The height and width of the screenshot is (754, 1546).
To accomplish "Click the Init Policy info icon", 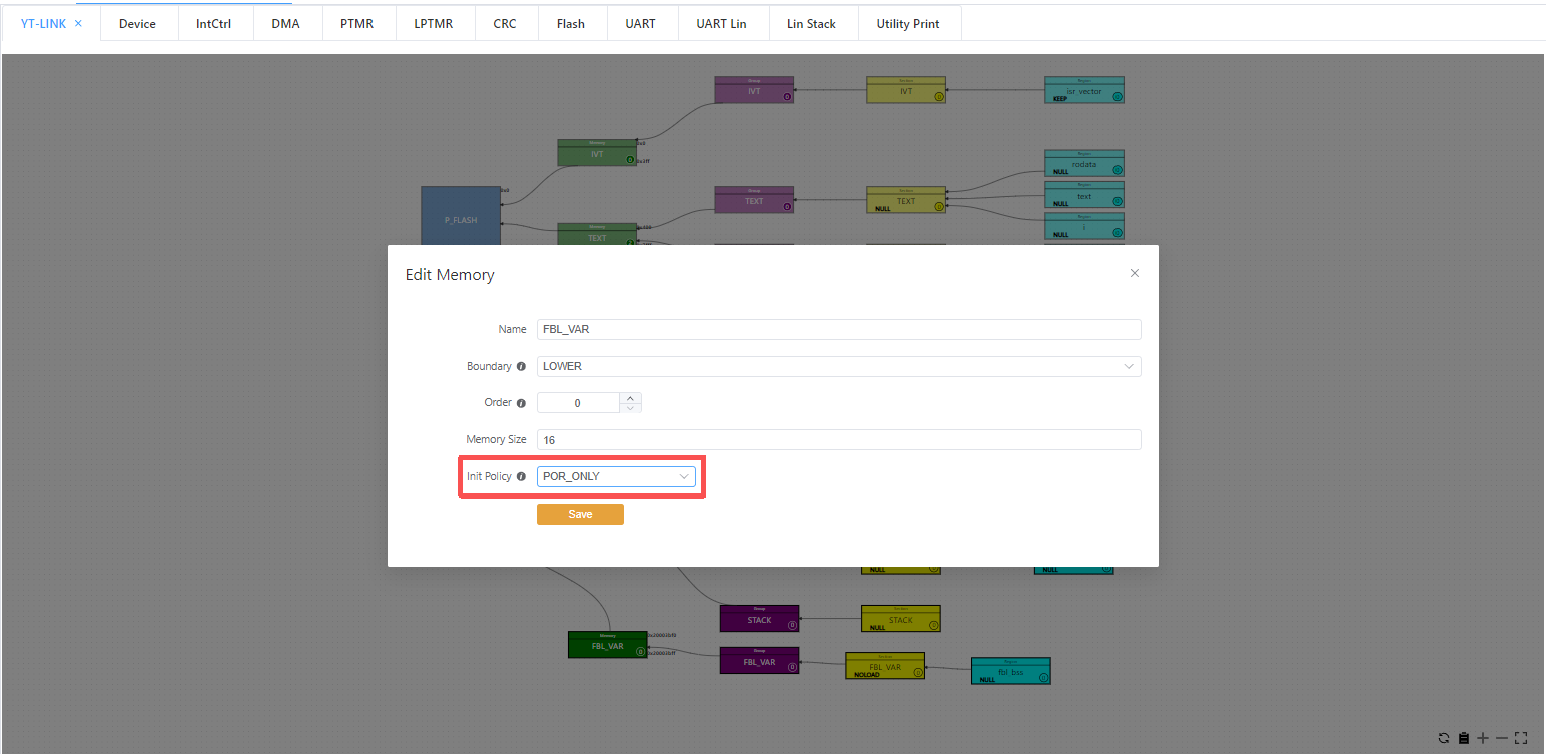I will point(521,477).
